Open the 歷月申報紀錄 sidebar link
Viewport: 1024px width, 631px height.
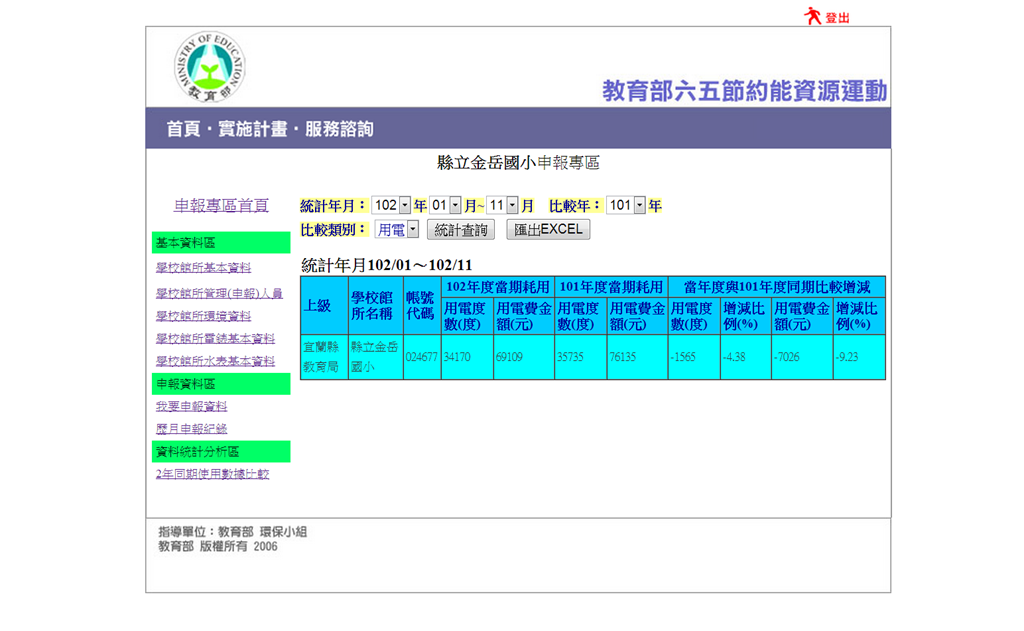coord(191,429)
